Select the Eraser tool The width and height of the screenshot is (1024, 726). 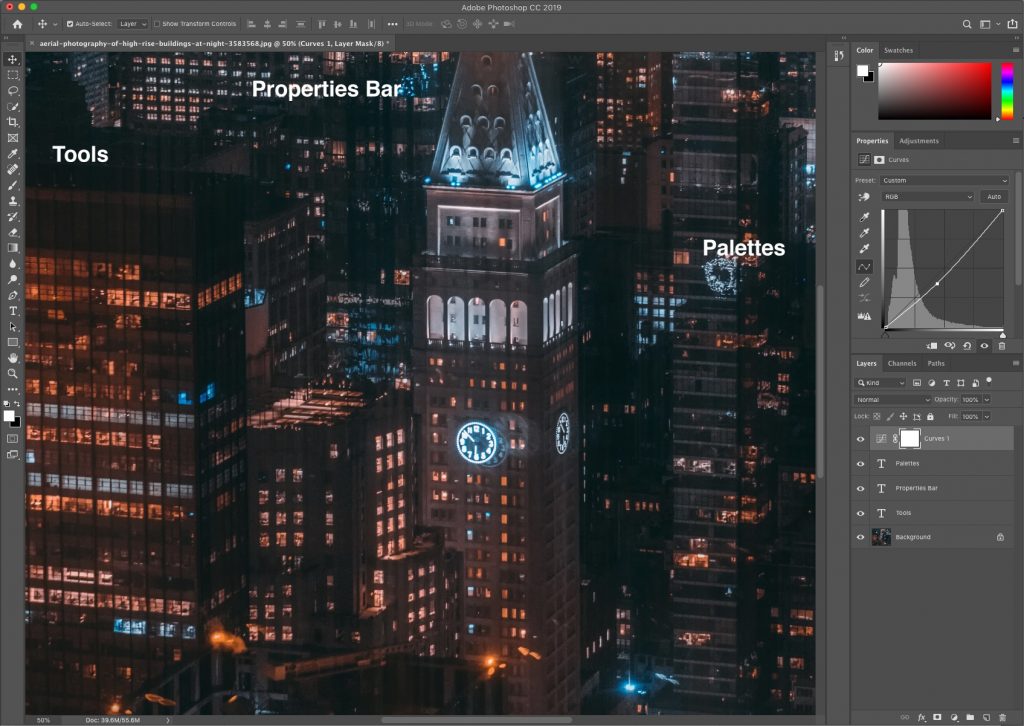[x=12, y=232]
